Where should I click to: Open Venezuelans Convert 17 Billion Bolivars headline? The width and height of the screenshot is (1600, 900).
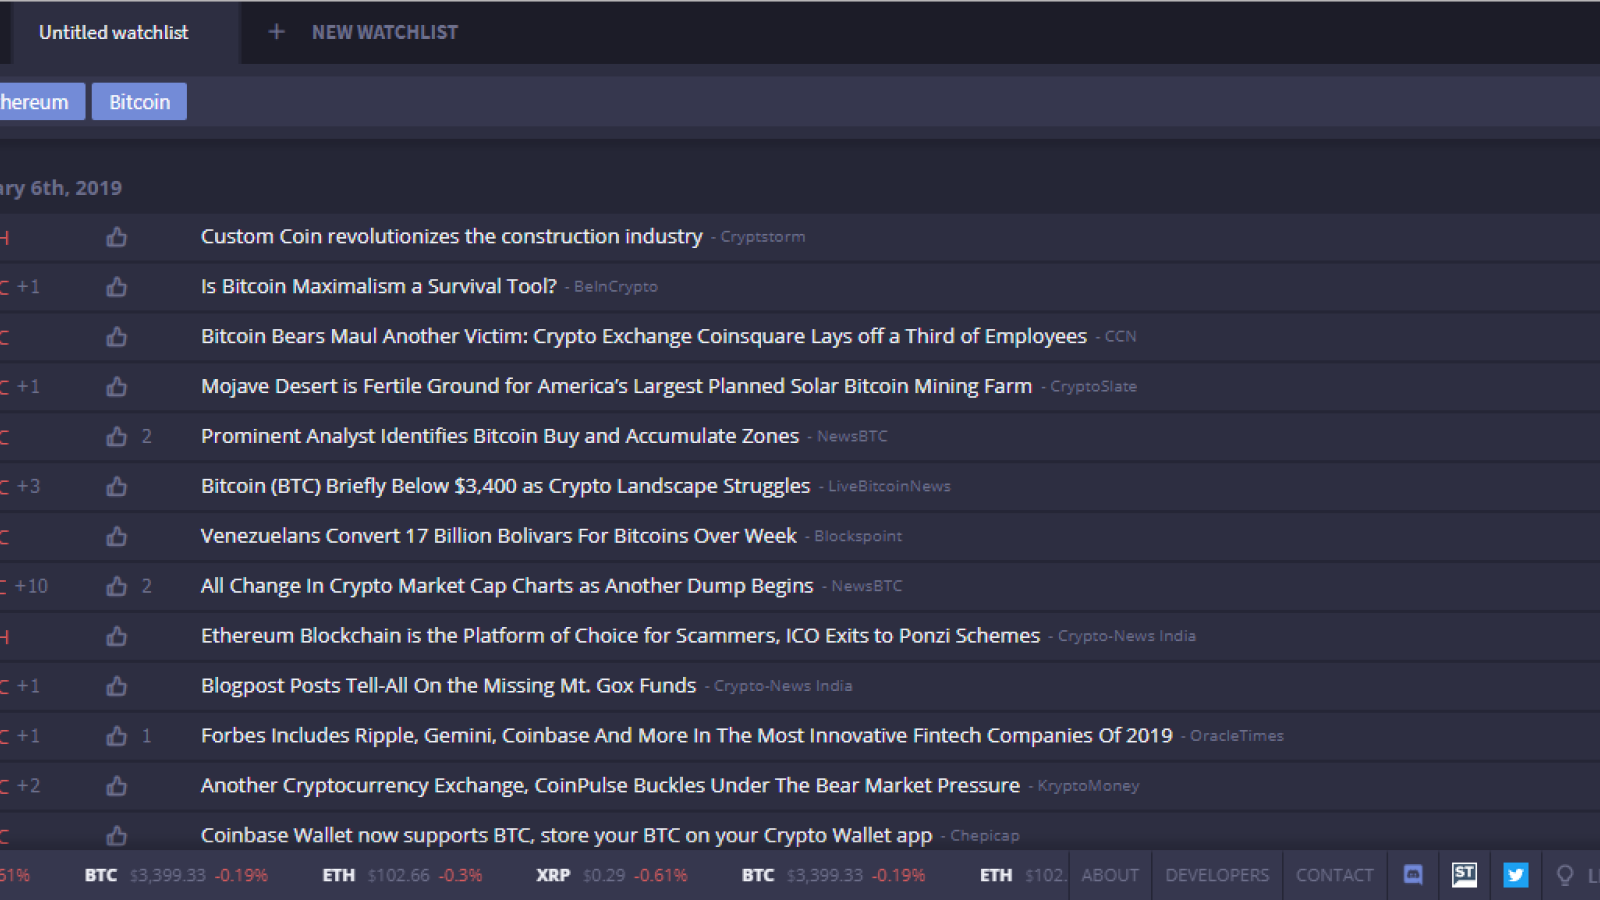pyautogui.click(x=499, y=537)
